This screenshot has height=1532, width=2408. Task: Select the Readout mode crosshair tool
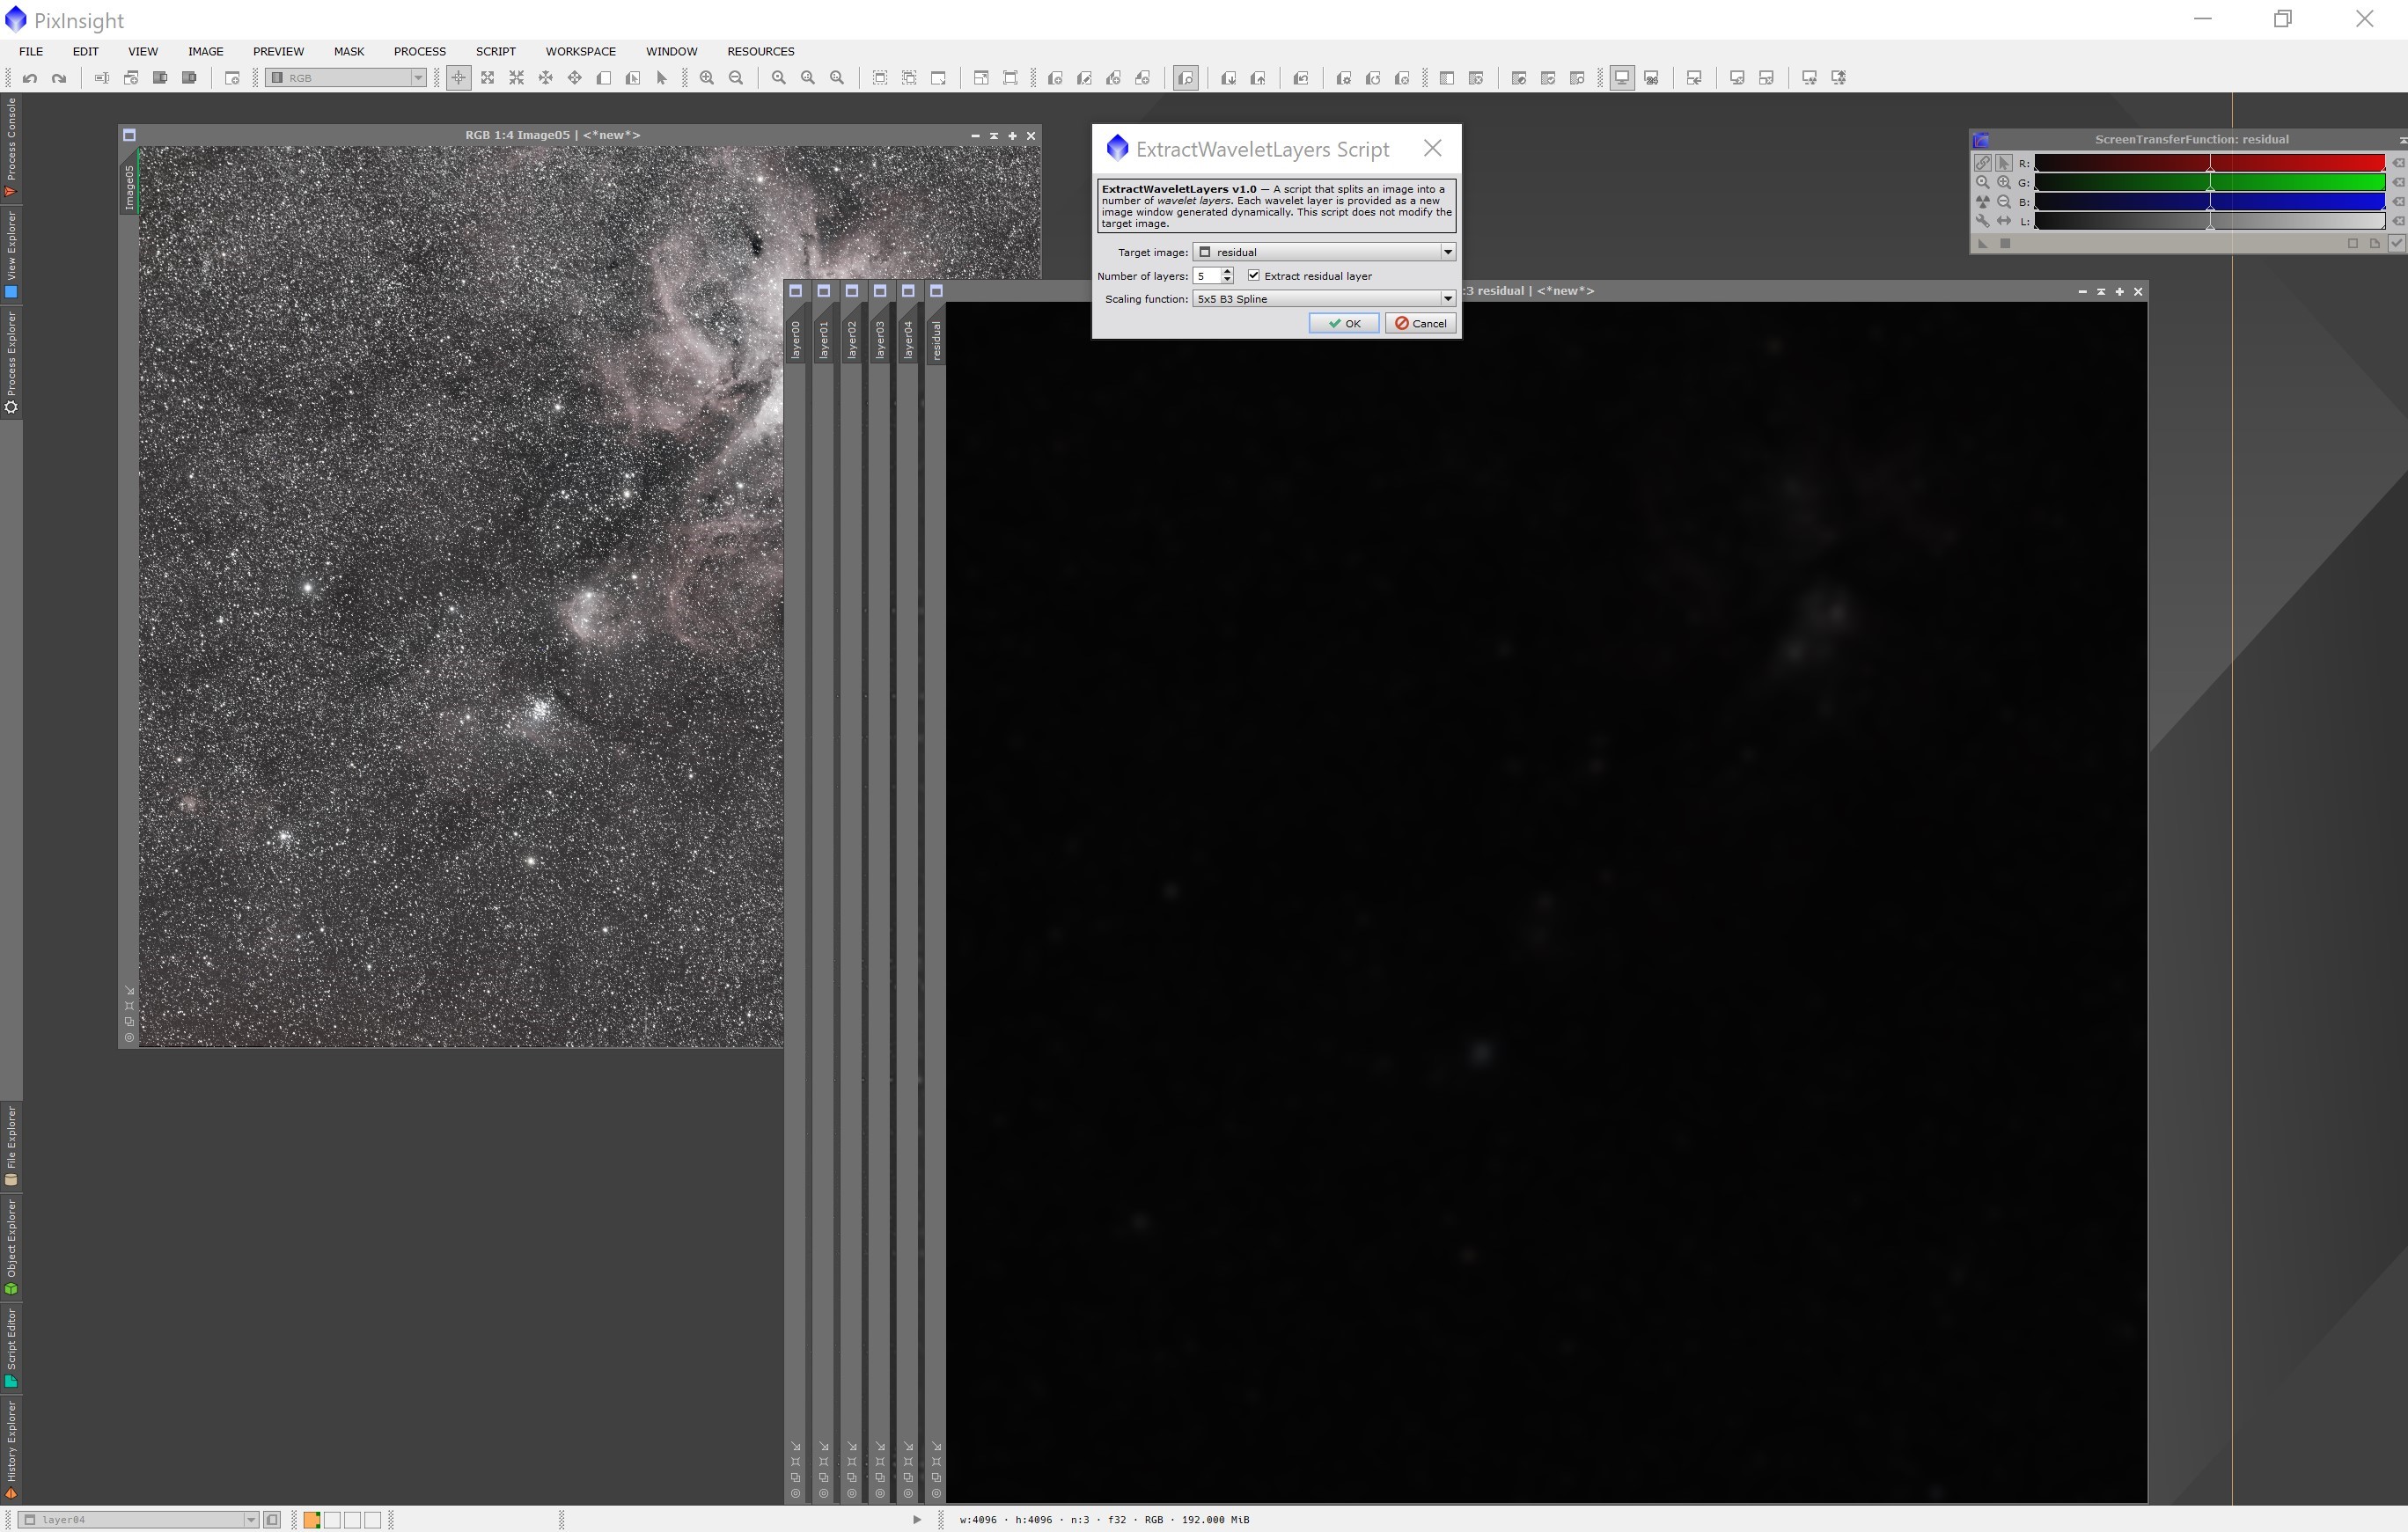458,78
